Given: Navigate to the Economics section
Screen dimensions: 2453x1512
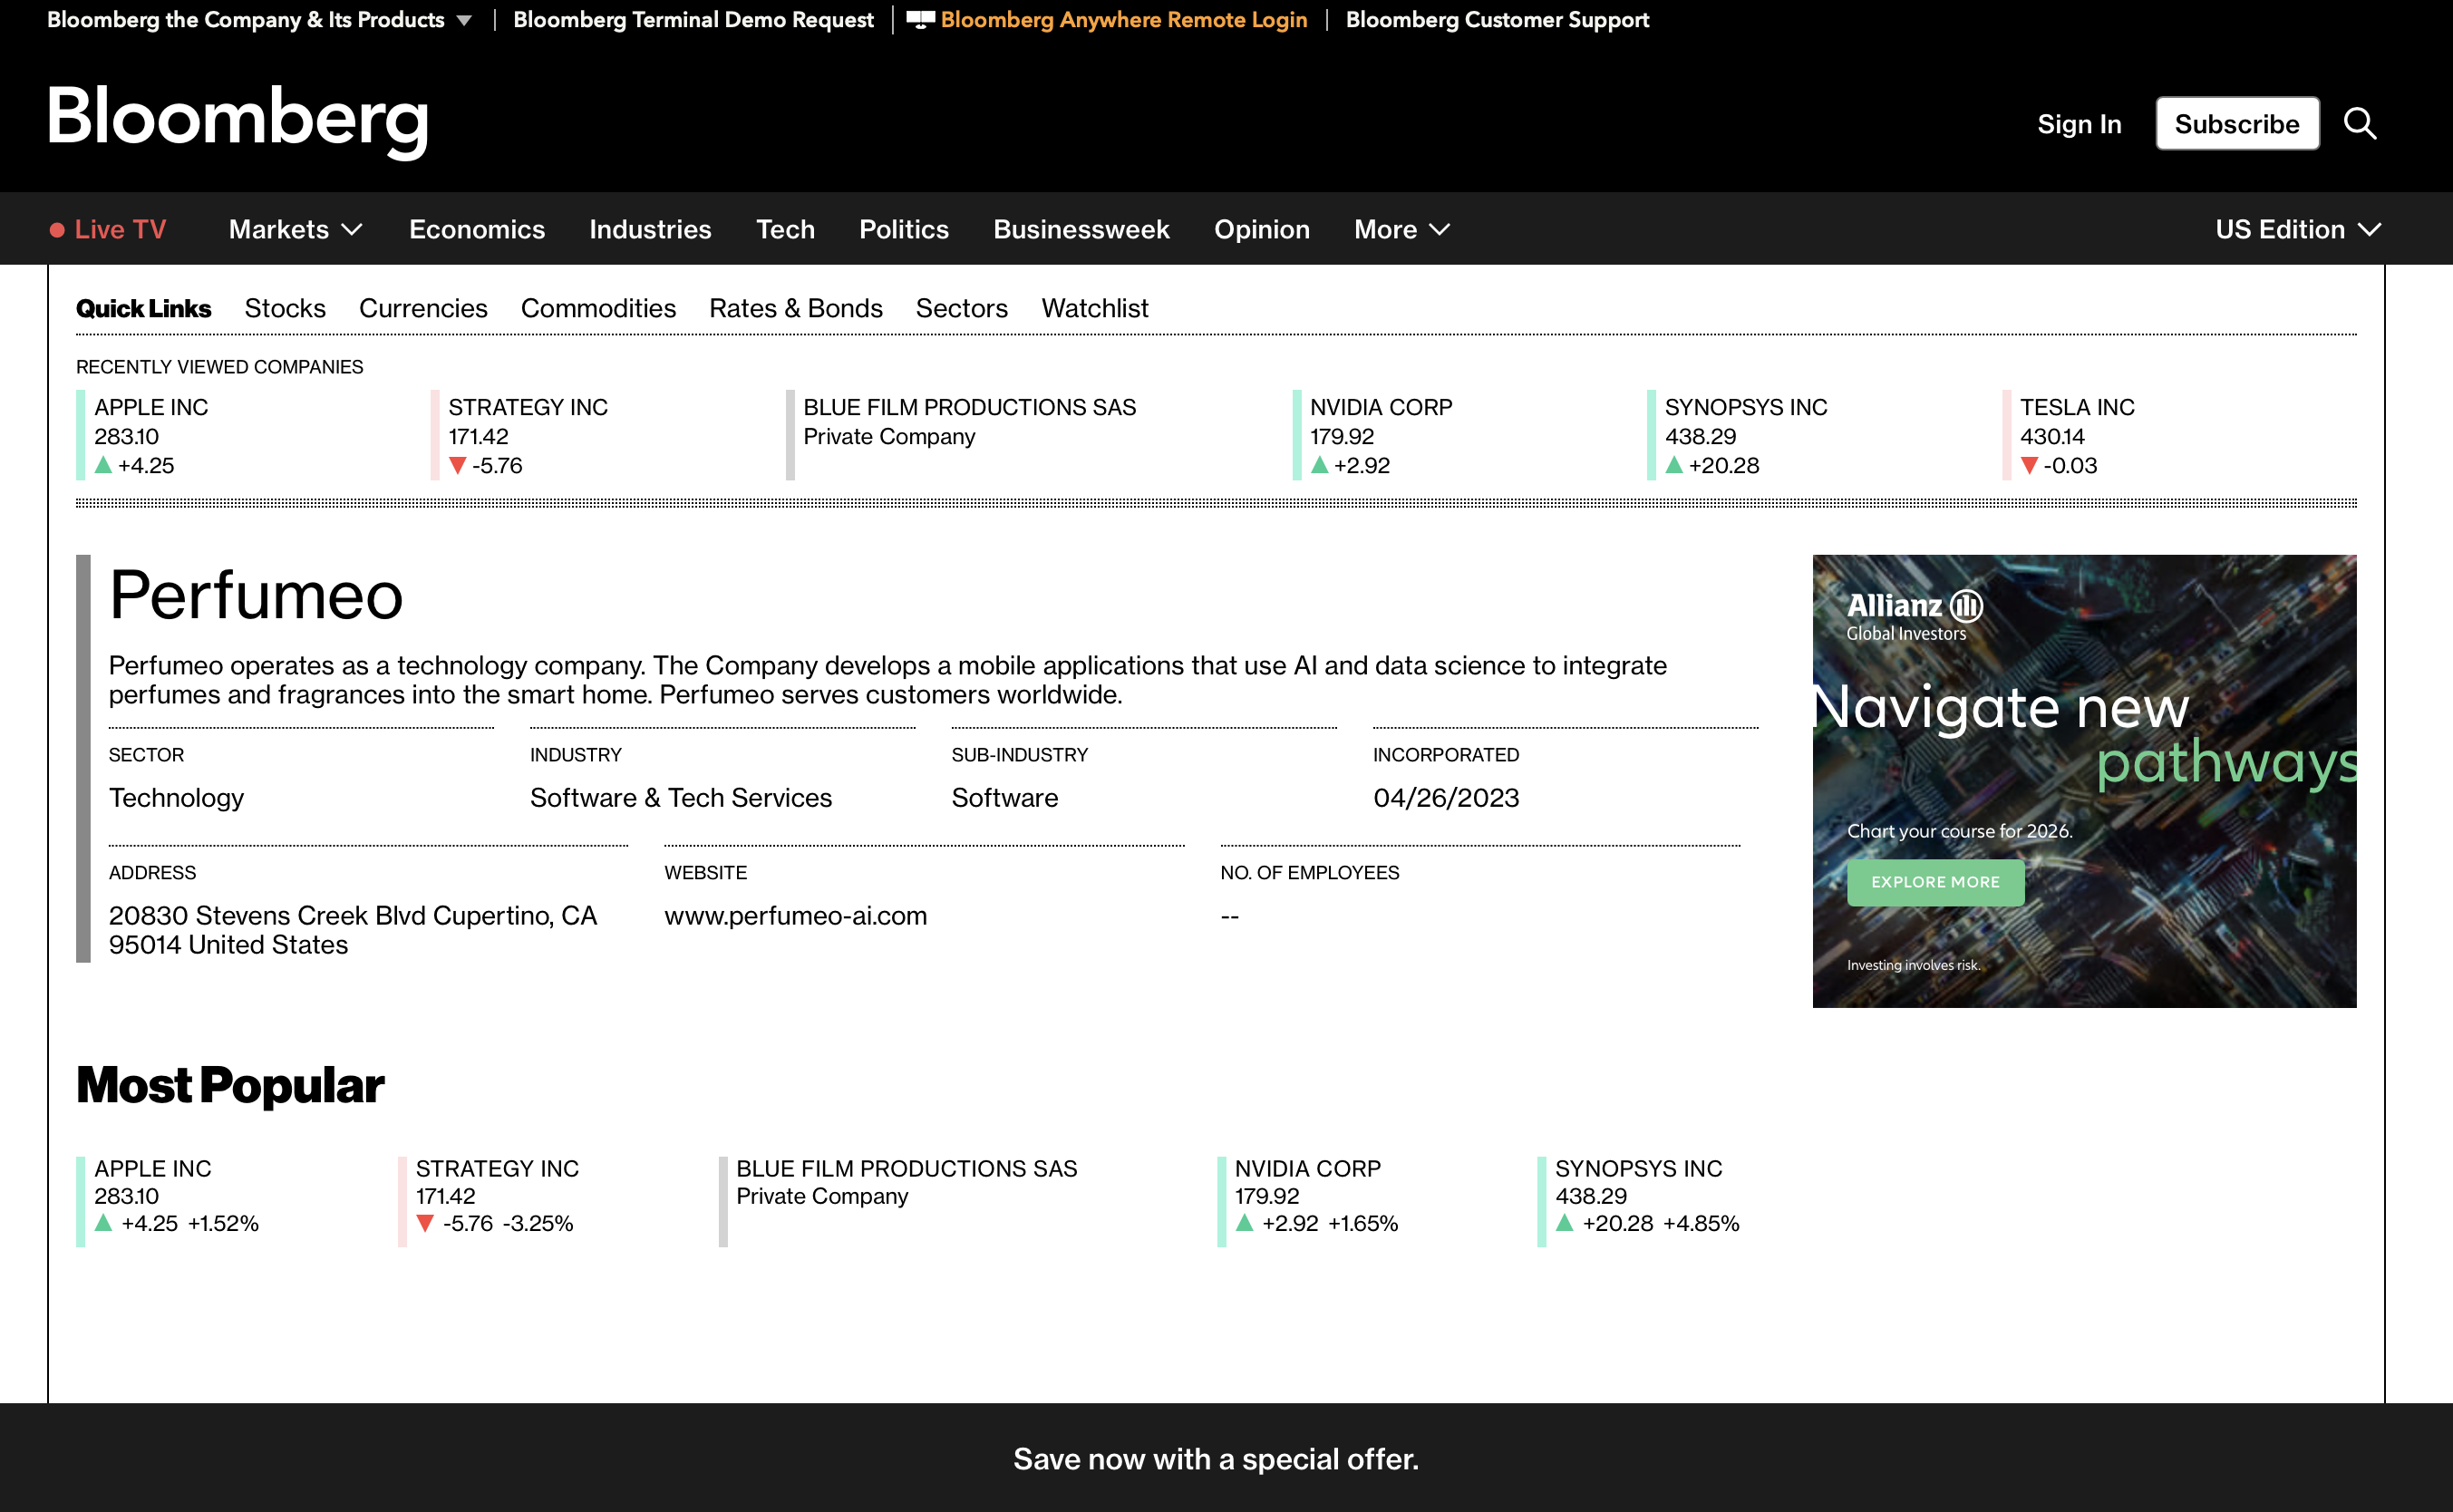Looking at the screenshot, I should [477, 229].
